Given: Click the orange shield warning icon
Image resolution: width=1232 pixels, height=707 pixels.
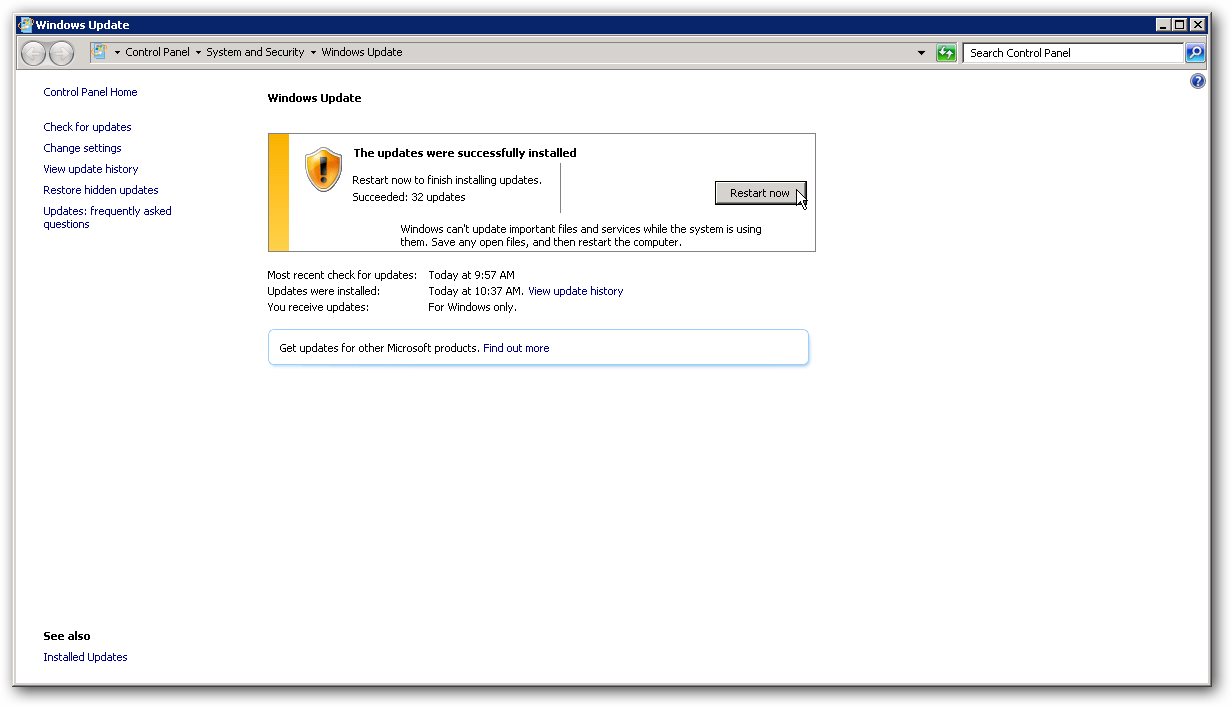Looking at the screenshot, I should point(323,169).
